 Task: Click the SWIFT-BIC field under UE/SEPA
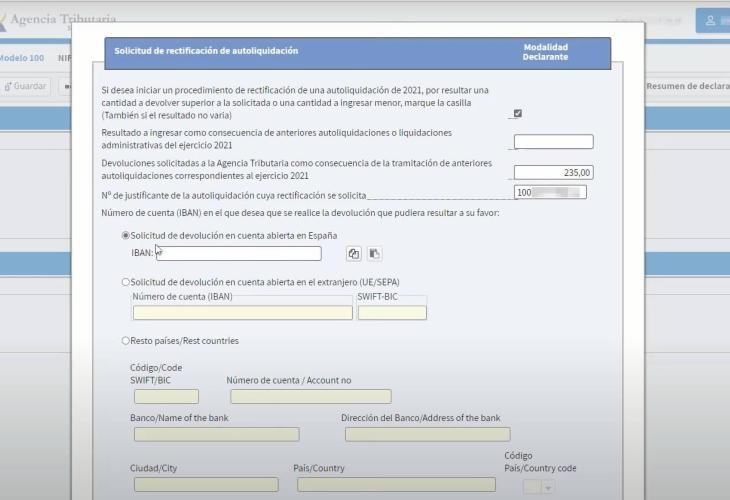tap(392, 313)
